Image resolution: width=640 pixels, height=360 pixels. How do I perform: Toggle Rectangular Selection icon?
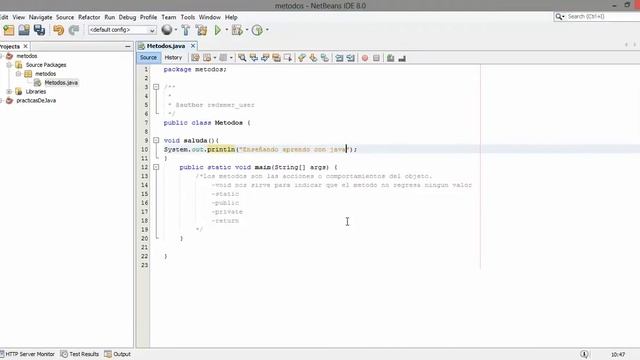(288, 58)
